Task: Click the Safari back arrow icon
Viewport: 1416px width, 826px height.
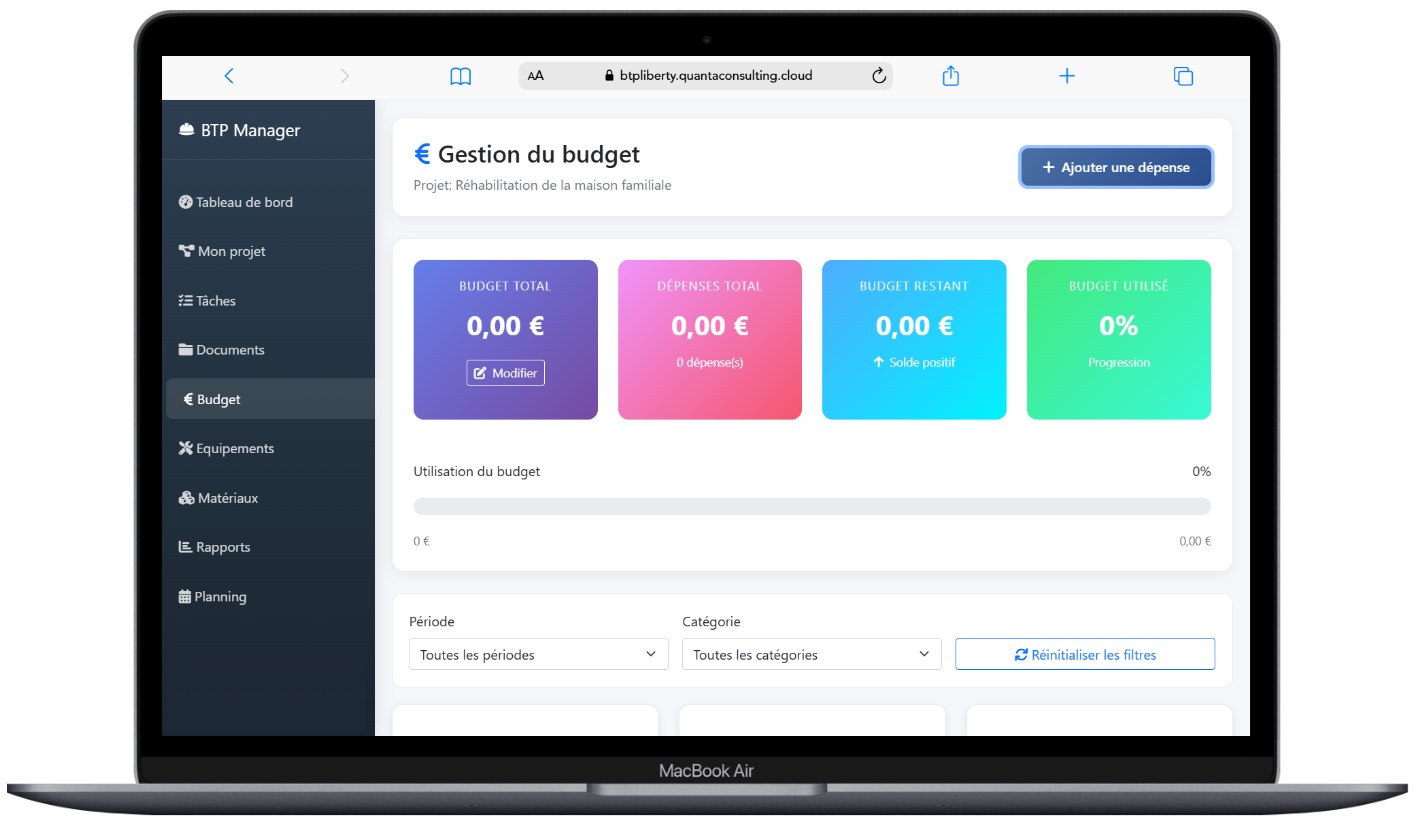Action: 229,76
